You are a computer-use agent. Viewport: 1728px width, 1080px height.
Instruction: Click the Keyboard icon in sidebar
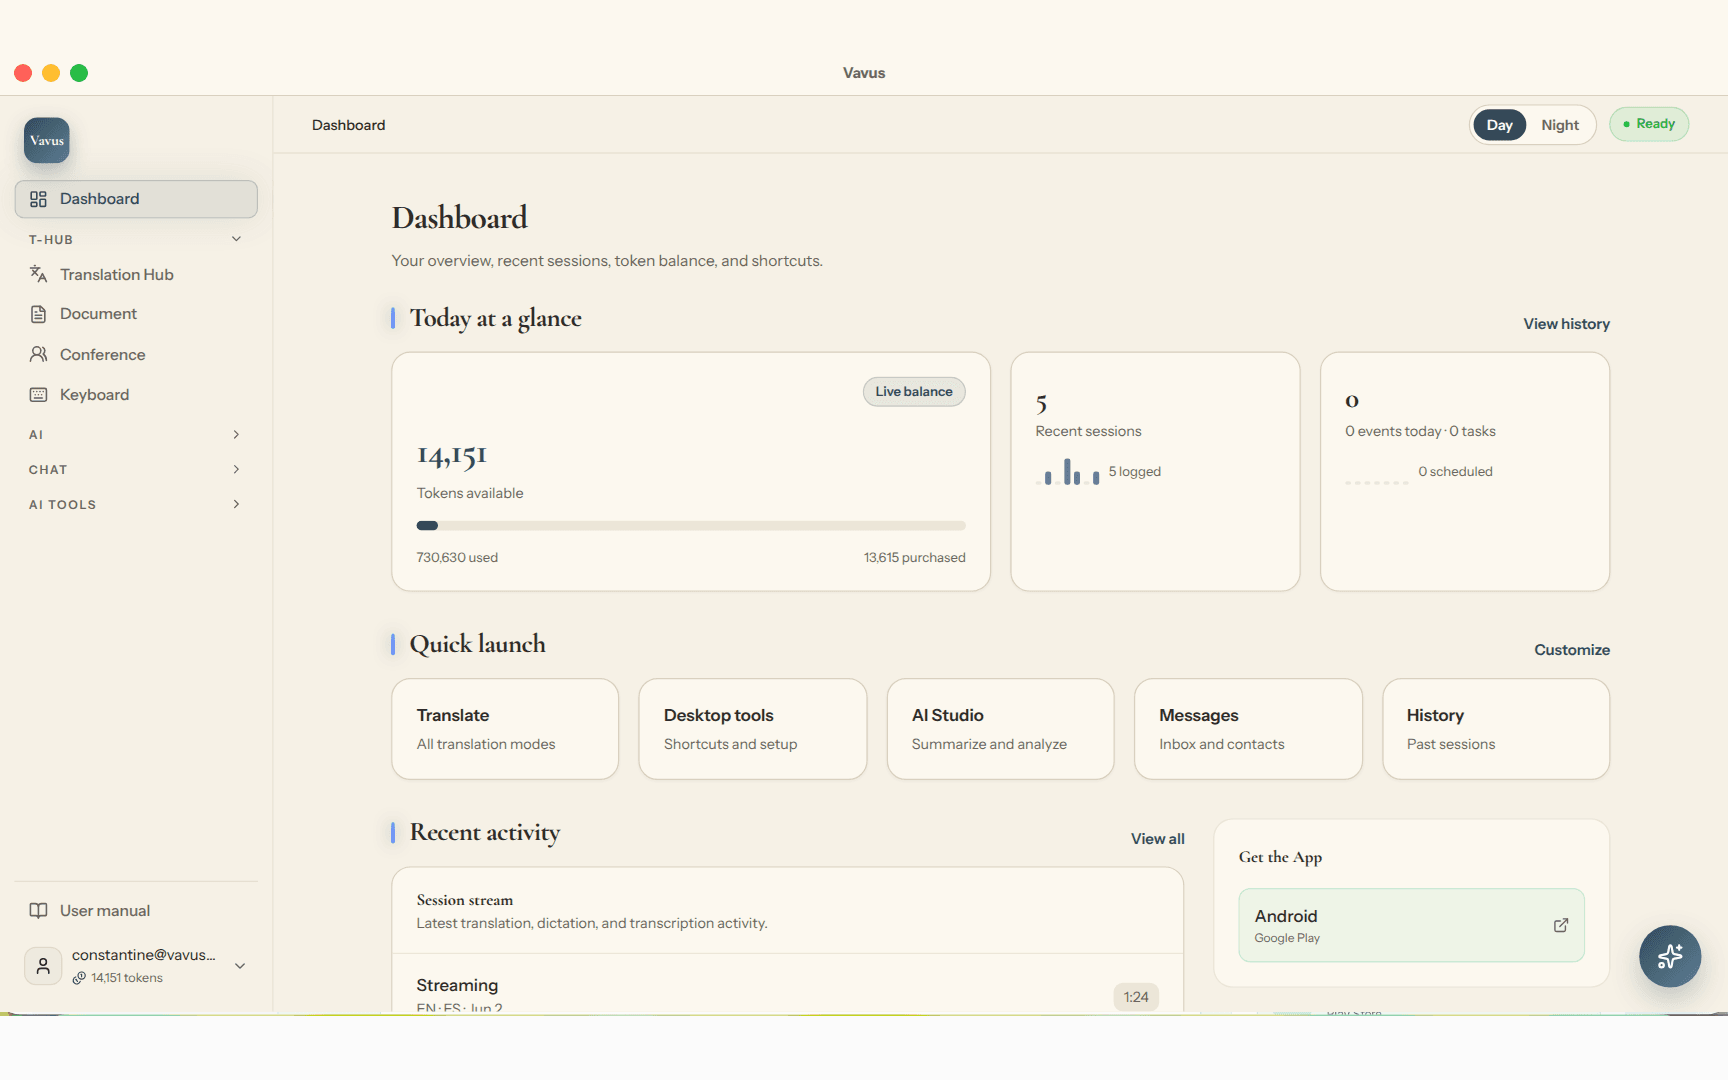(x=38, y=395)
